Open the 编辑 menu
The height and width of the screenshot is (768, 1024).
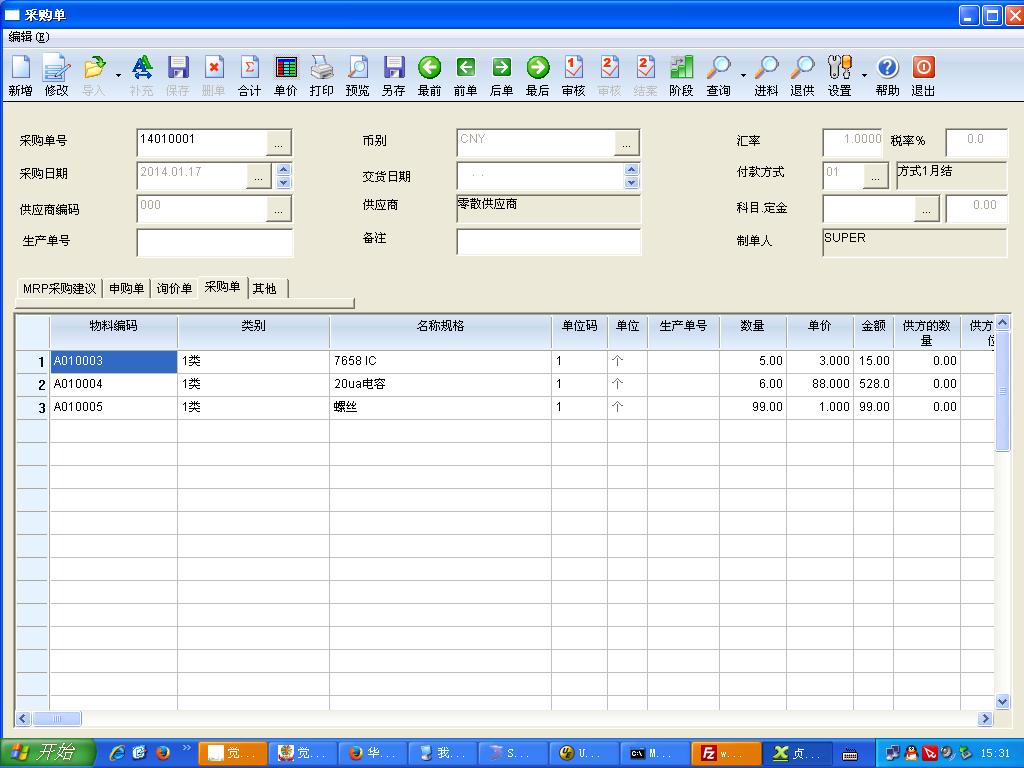(x=28, y=37)
